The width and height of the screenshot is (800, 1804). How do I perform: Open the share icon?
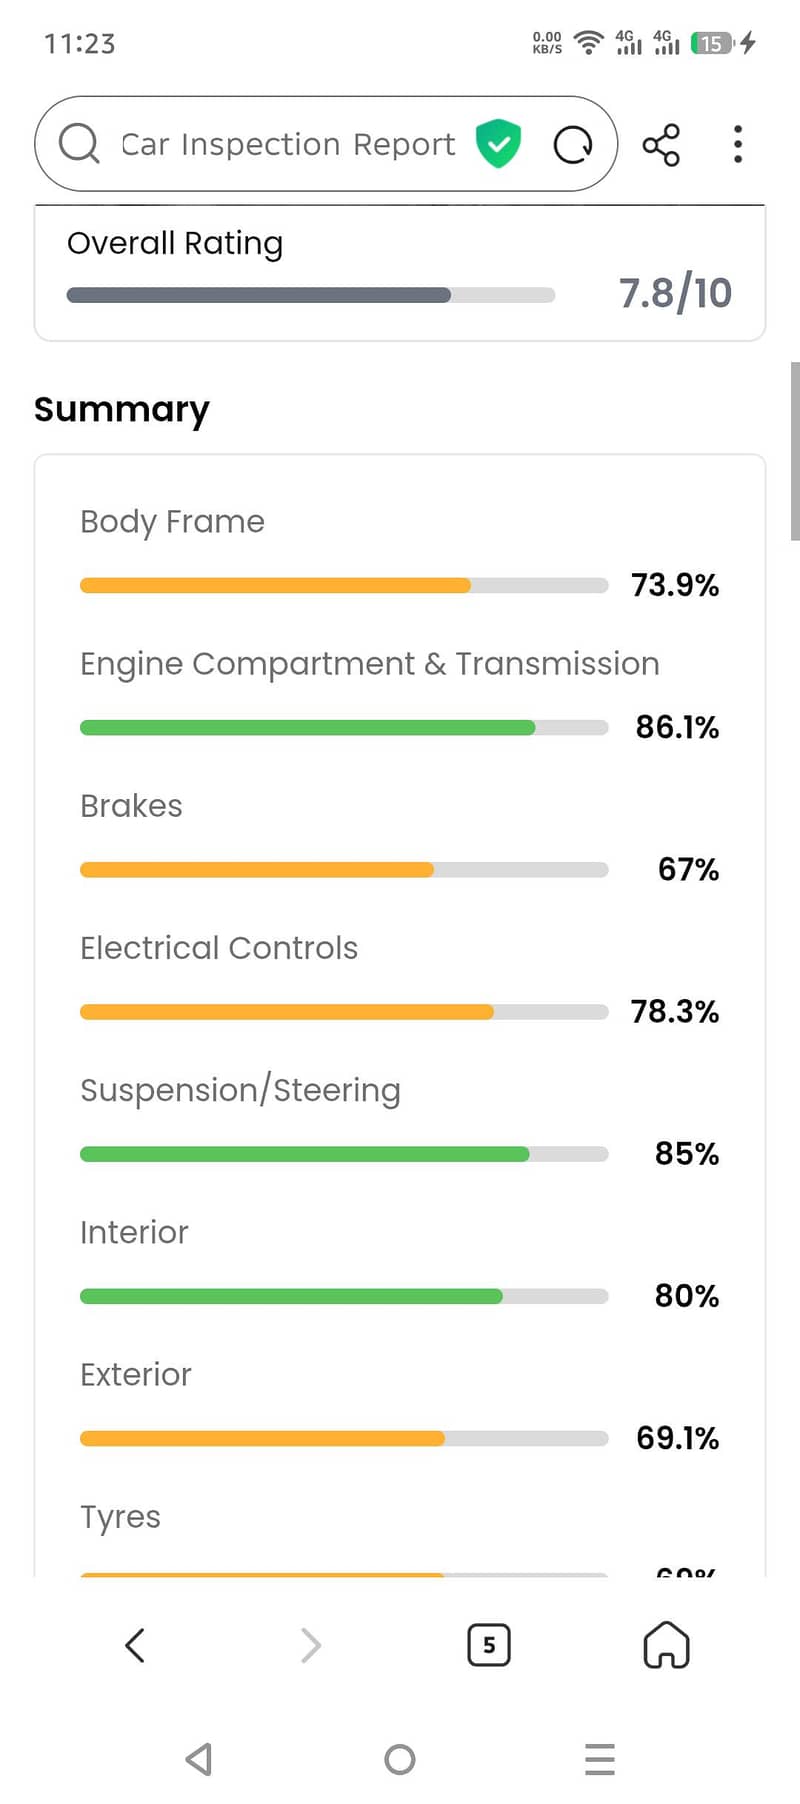tap(661, 144)
